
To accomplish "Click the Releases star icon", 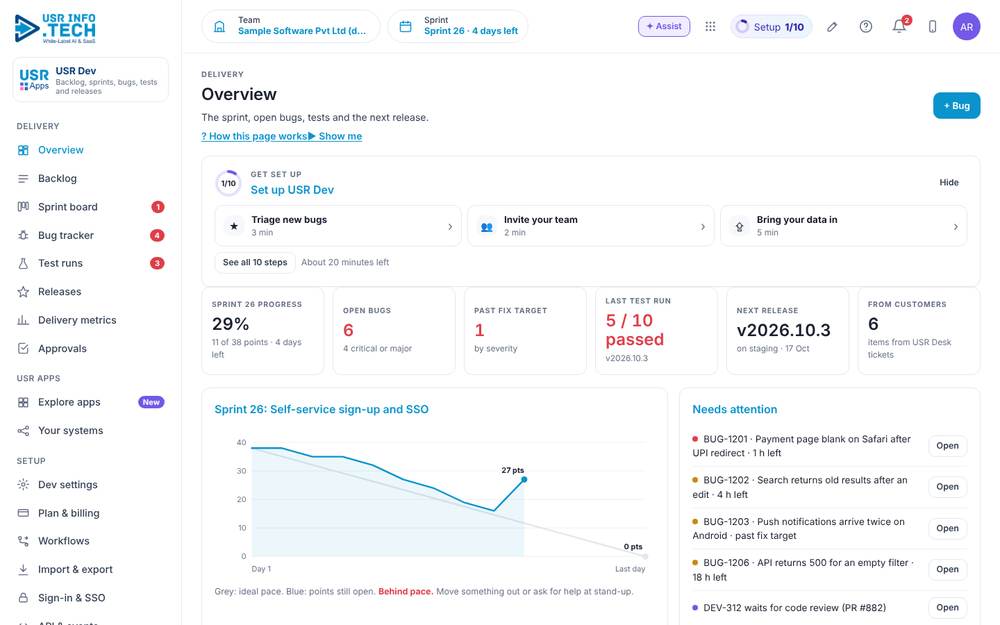I will pyautogui.click(x=23, y=291).
